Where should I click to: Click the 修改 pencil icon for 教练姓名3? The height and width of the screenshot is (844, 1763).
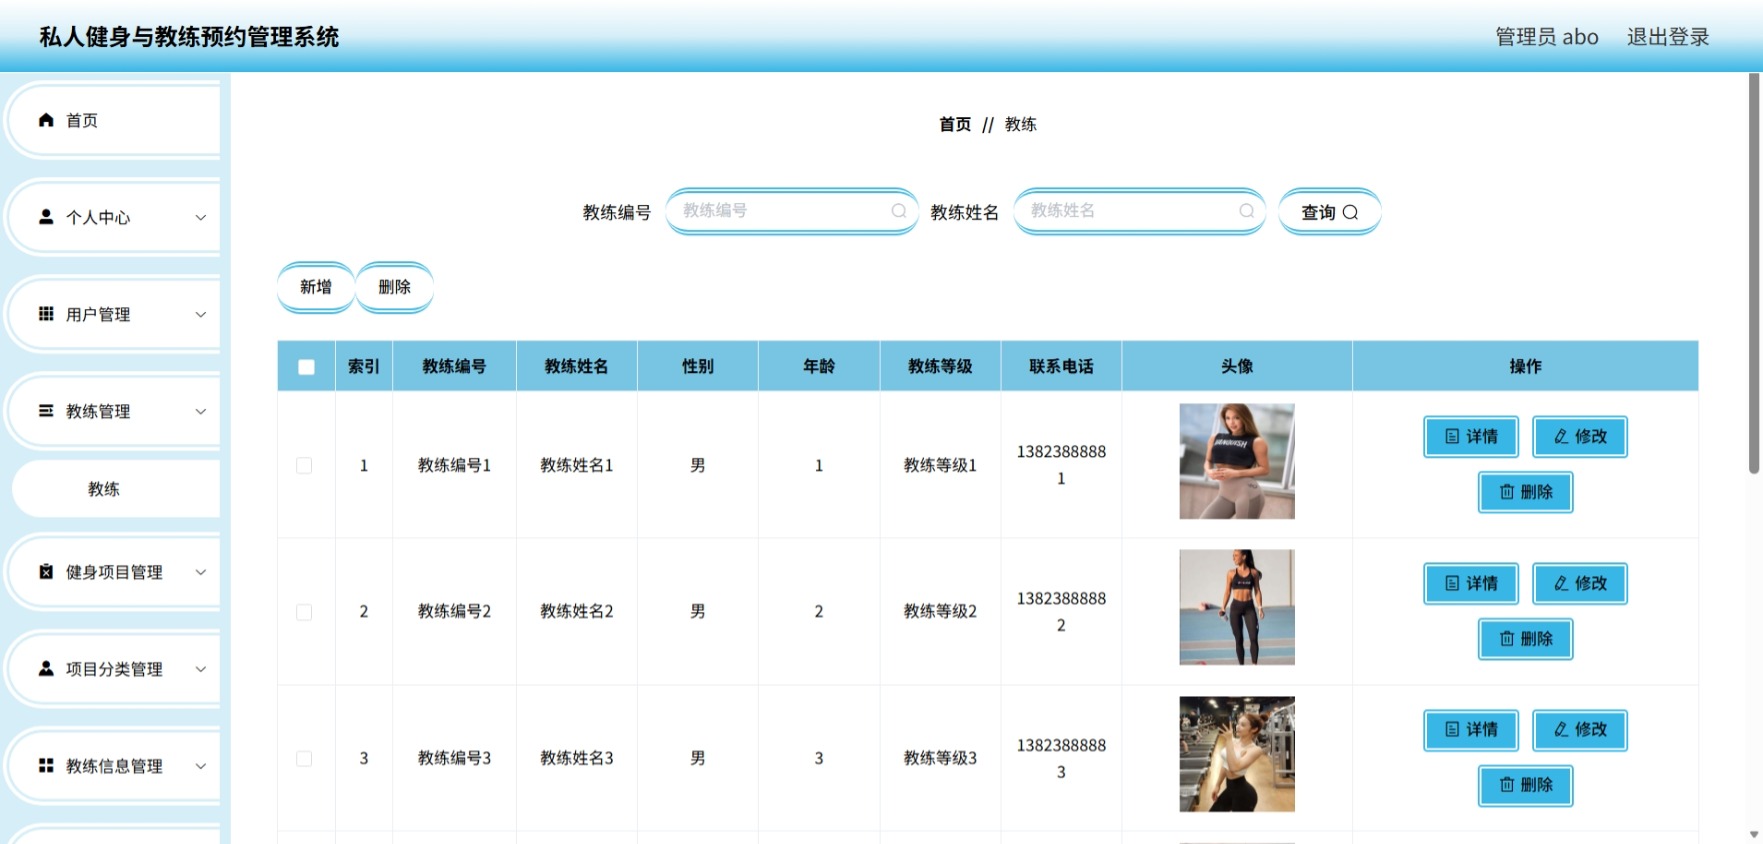click(x=1561, y=730)
